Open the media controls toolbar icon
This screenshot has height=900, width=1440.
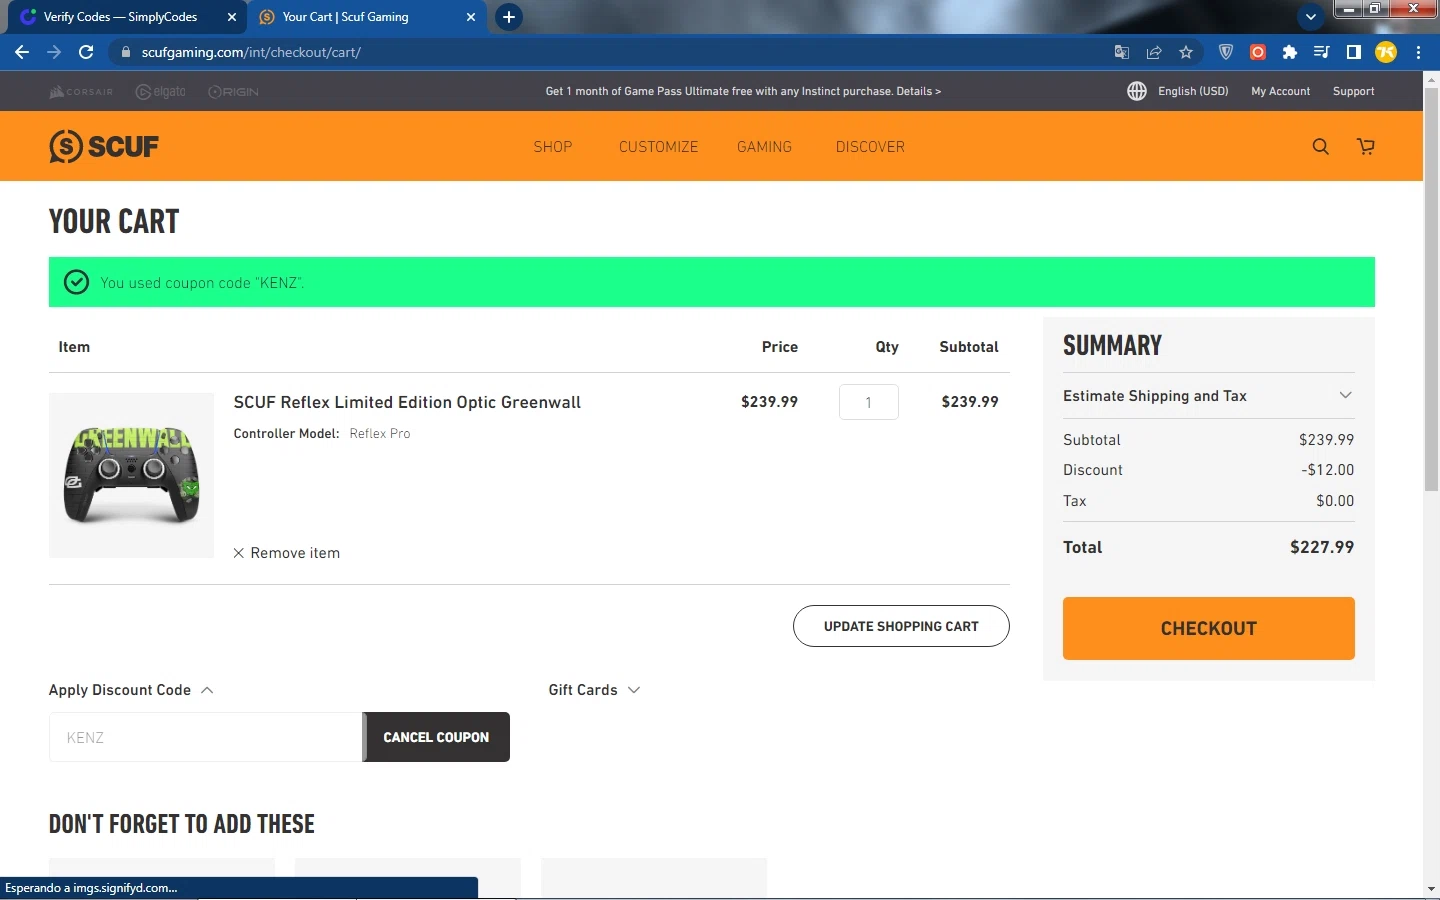(x=1322, y=52)
